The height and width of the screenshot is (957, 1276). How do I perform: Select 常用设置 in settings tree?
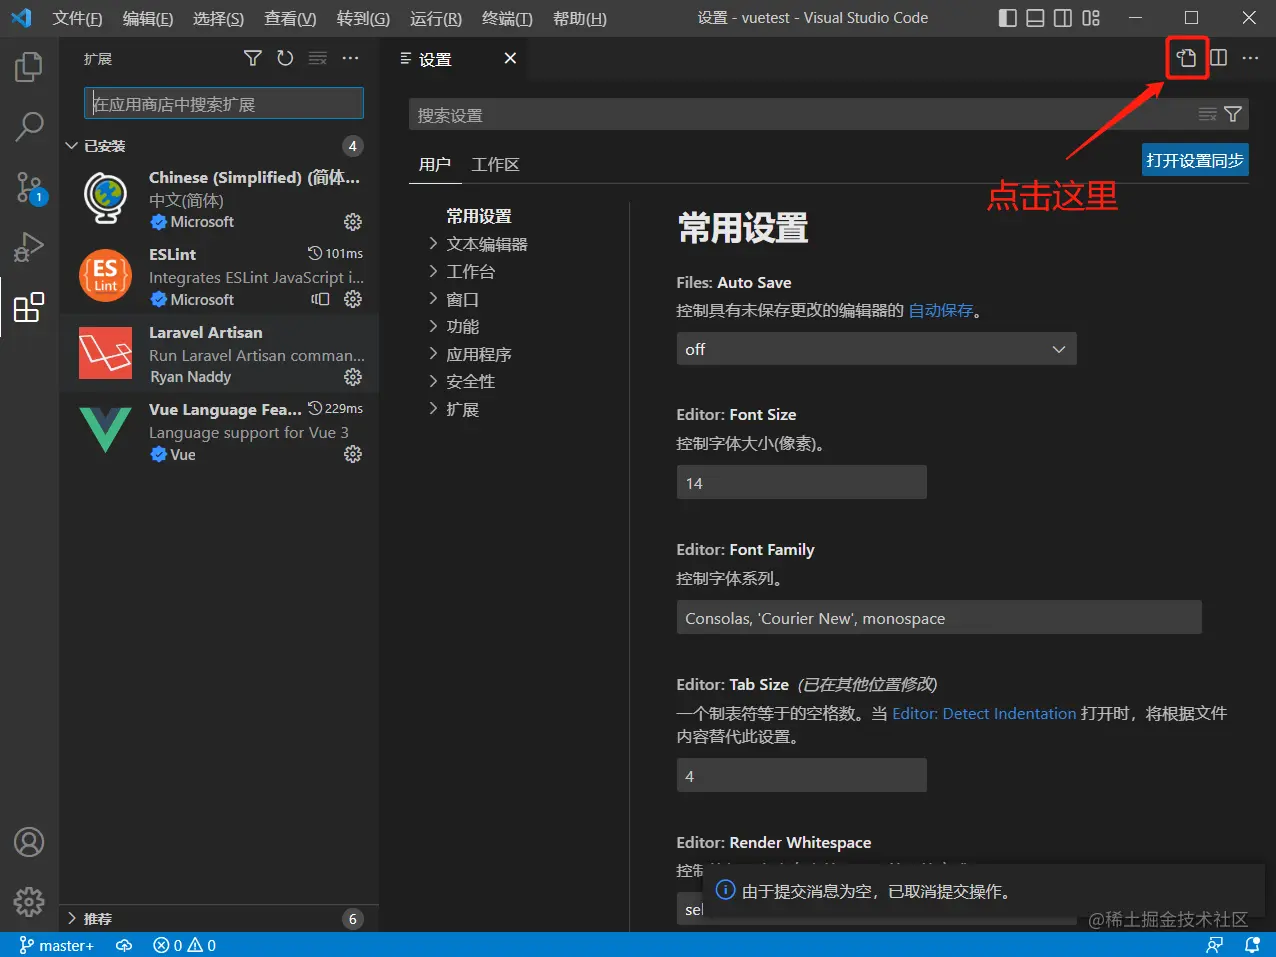coord(479,216)
